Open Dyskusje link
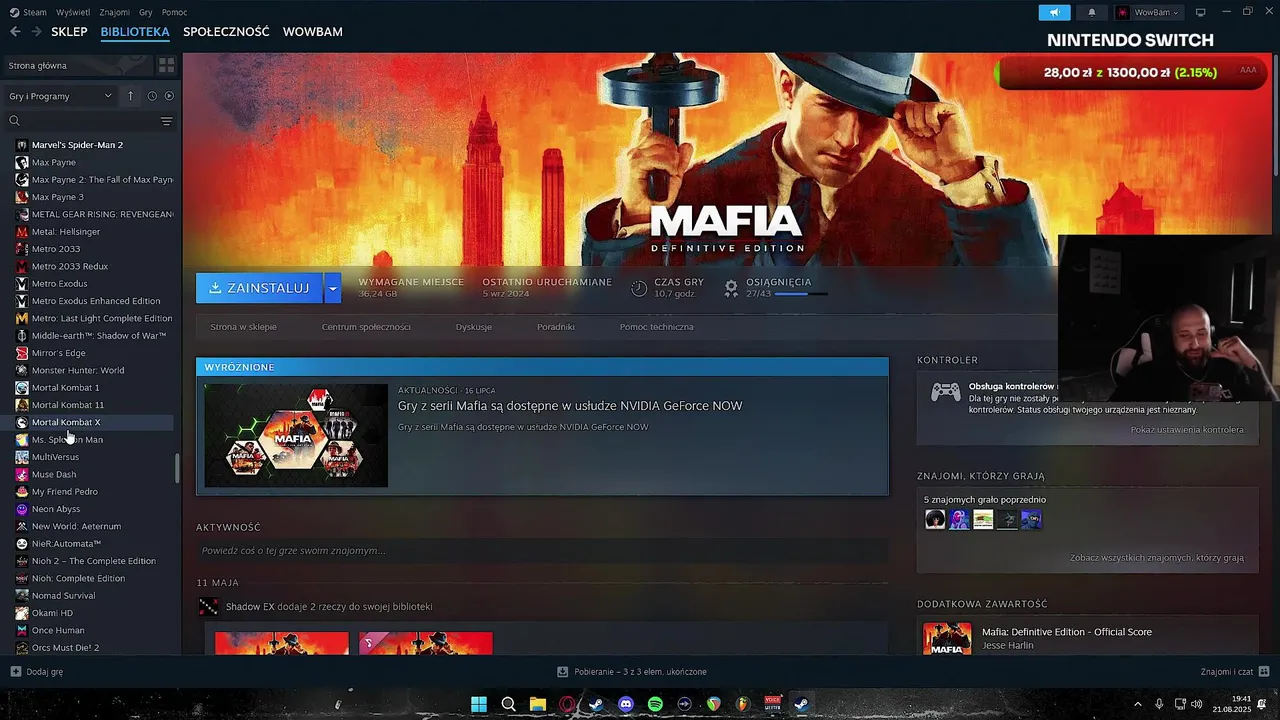This screenshot has height=720, width=1280. [x=473, y=327]
